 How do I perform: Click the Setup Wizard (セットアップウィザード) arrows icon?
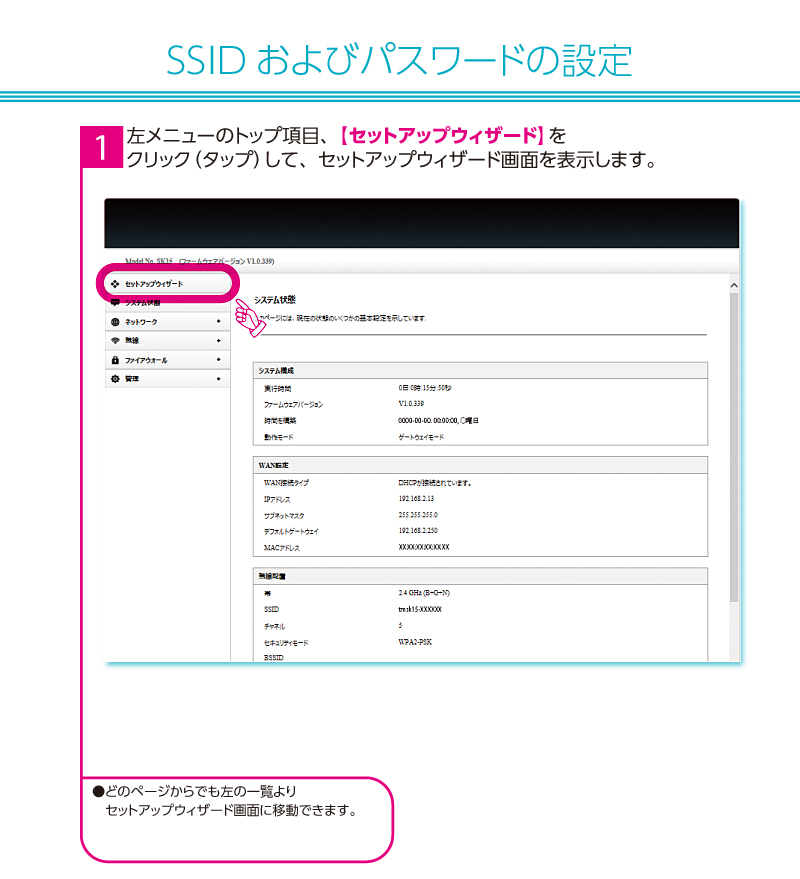pos(115,284)
